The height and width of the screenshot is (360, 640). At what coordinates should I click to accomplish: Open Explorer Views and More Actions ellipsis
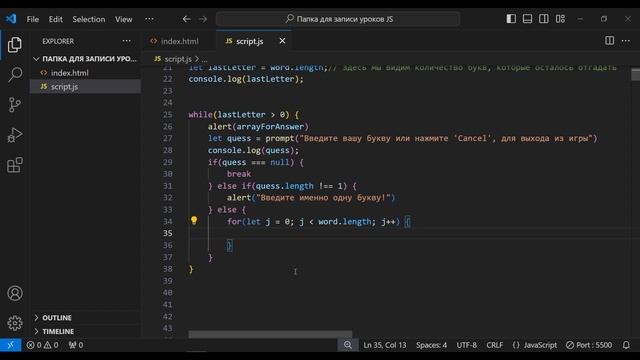(127, 41)
